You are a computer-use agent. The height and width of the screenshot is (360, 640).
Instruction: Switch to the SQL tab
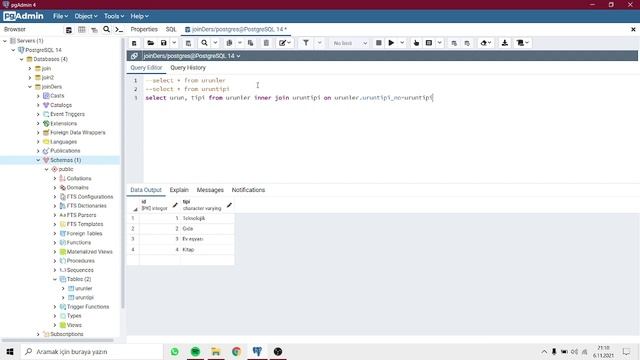pyautogui.click(x=171, y=29)
